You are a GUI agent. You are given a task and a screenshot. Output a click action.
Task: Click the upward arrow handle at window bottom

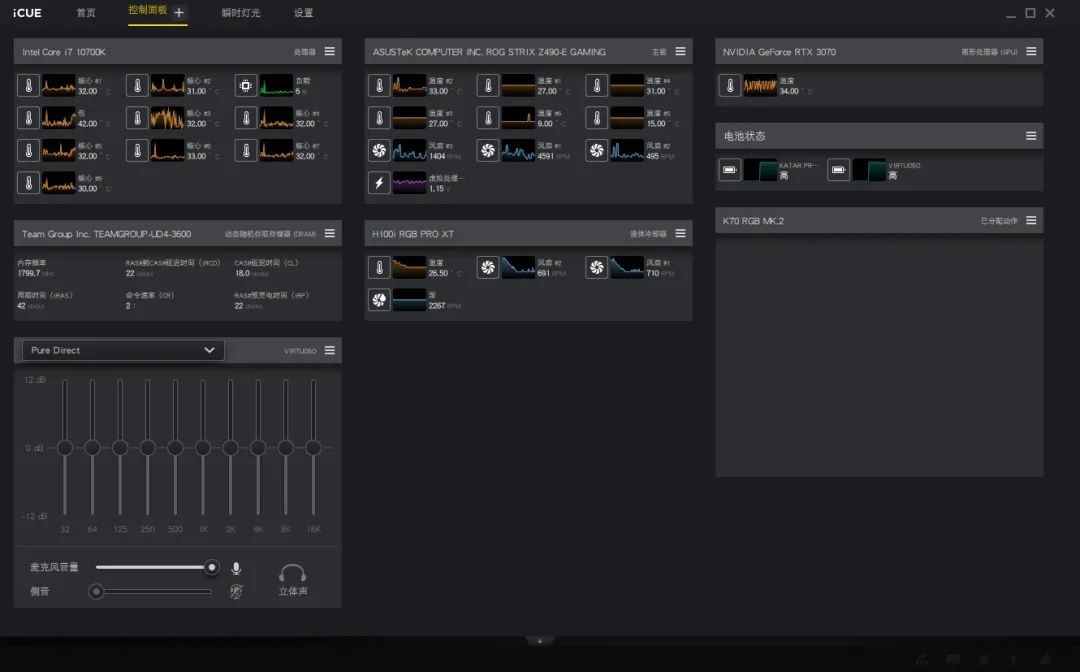click(540, 640)
